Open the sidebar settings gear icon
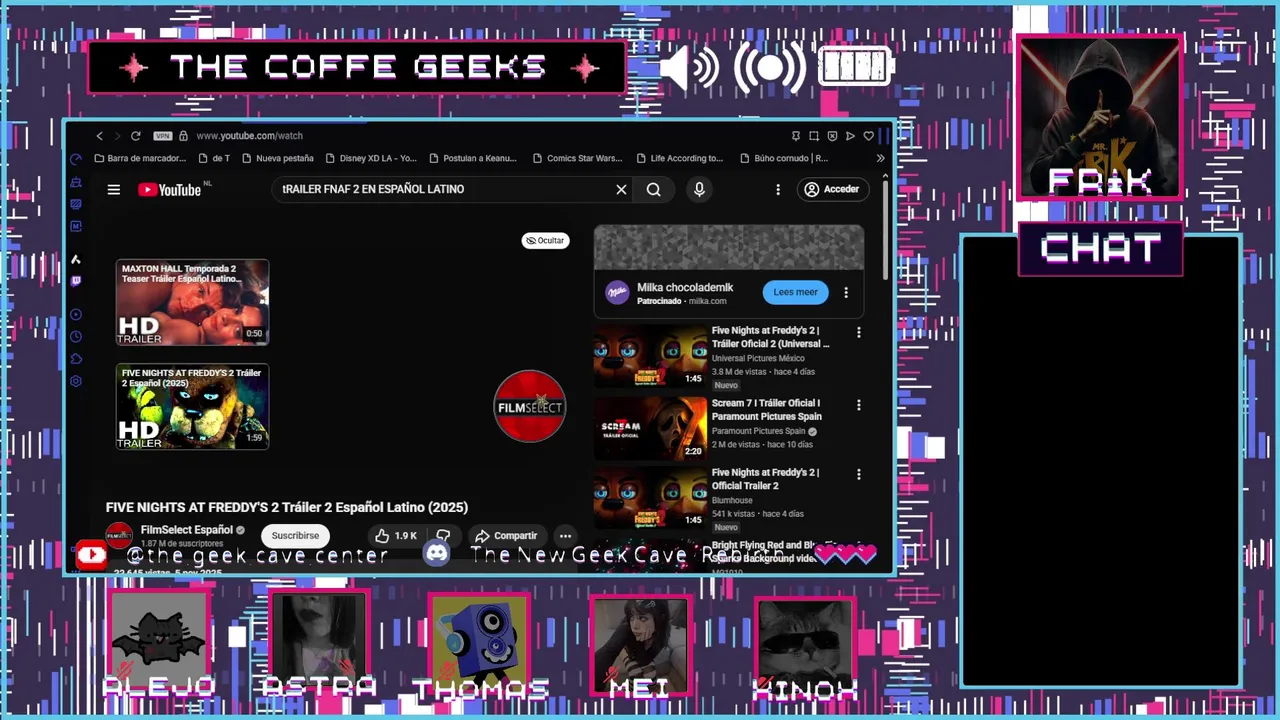The height and width of the screenshot is (720, 1280). pyautogui.click(x=76, y=381)
